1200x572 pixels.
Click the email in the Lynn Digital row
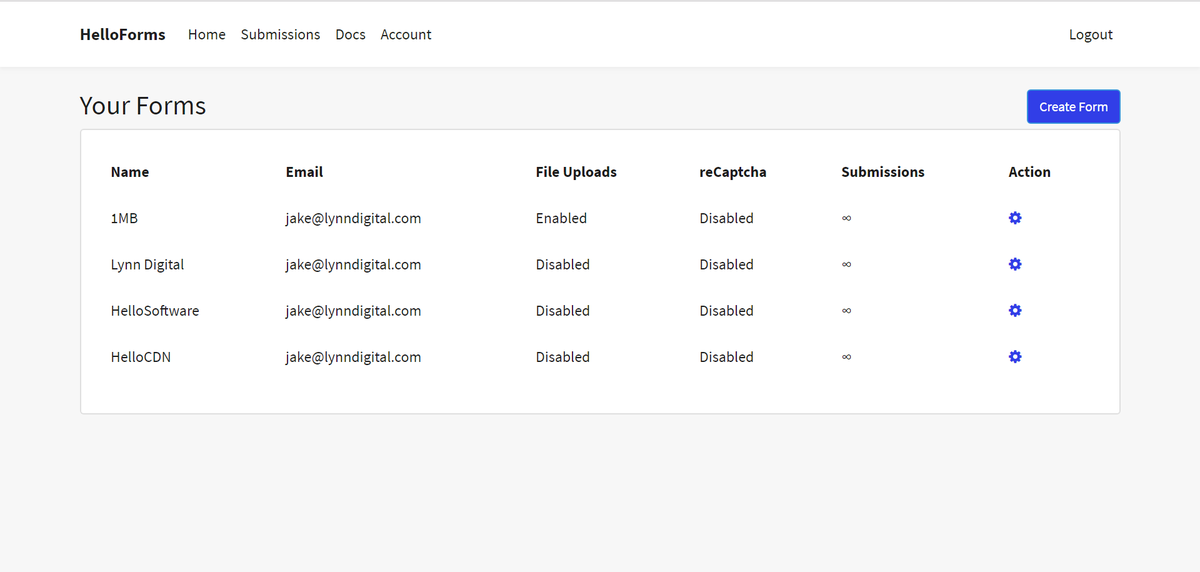(x=353, y=264)
